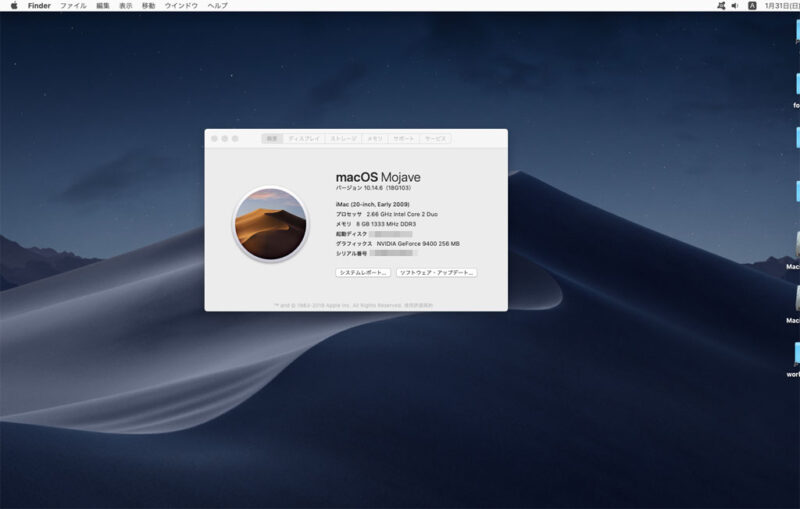Open the ファイル menu

point(73,6)
